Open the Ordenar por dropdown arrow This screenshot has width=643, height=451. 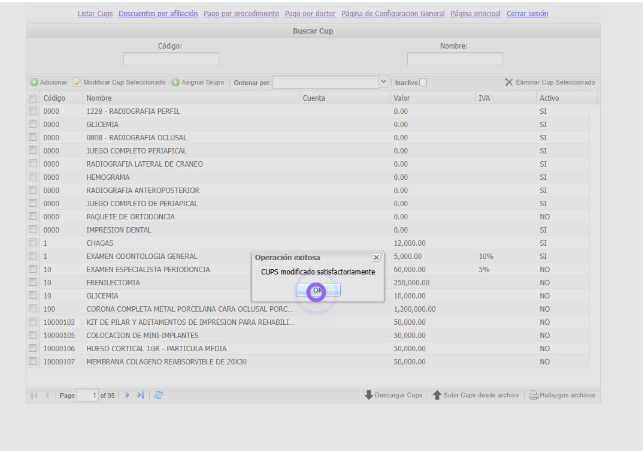(x=383, y=82)
